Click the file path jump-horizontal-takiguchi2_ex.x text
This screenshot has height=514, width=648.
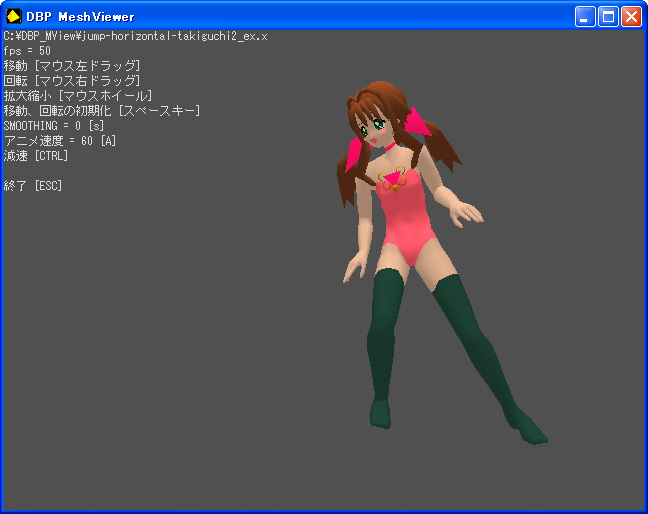(136, 36)
